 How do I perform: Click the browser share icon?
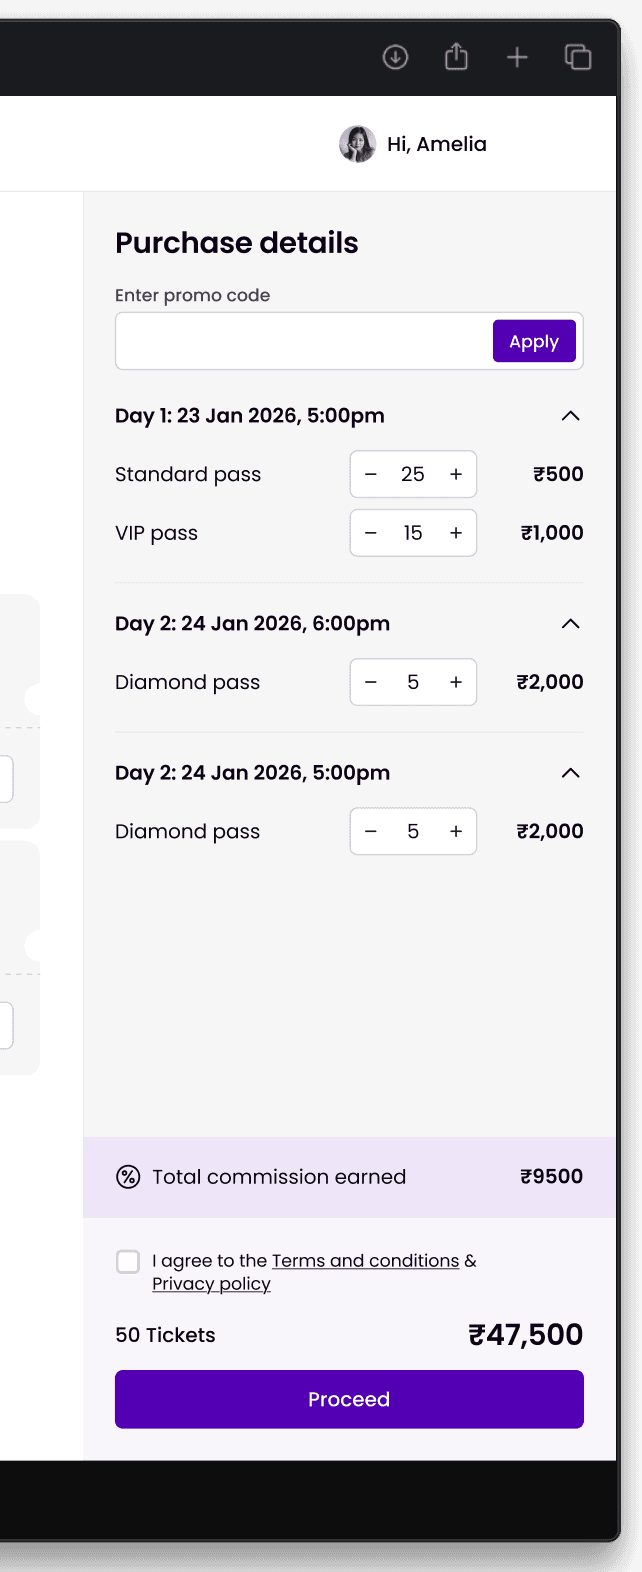coord(456,57)
